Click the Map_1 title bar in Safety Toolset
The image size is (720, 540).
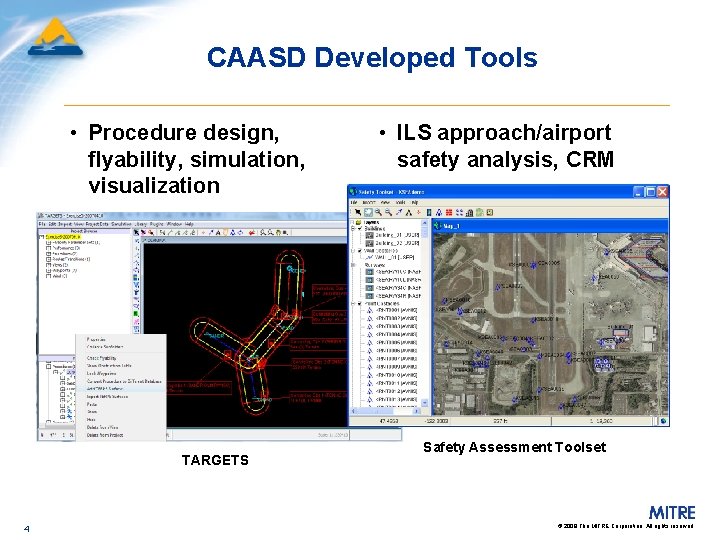coord(550,225)
